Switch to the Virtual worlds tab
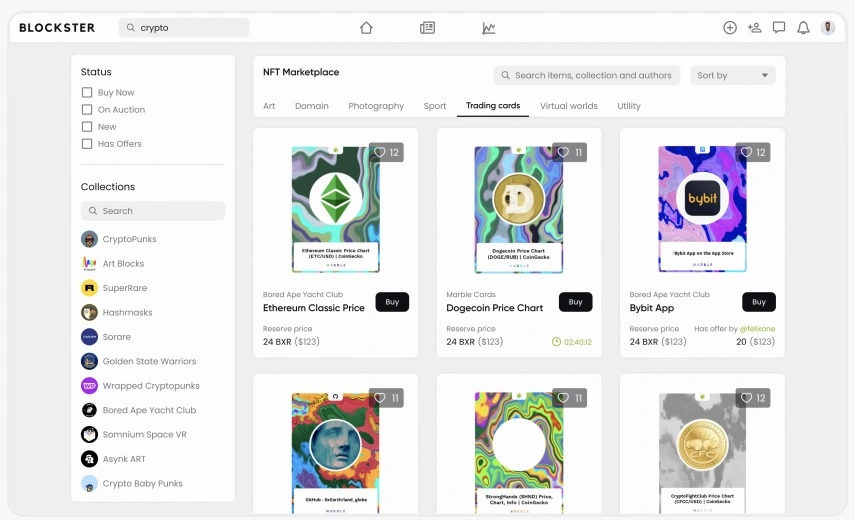 569,106
